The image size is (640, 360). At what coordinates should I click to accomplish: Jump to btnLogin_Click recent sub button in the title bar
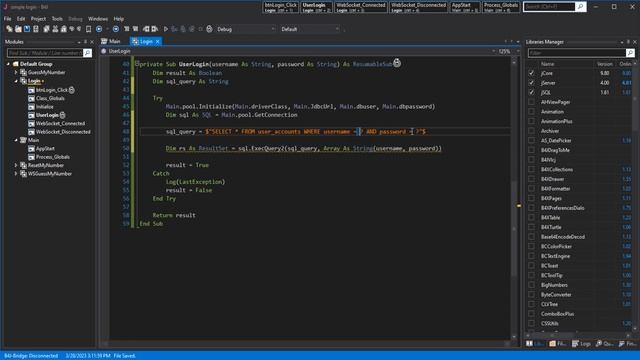(x=280, y=7)
